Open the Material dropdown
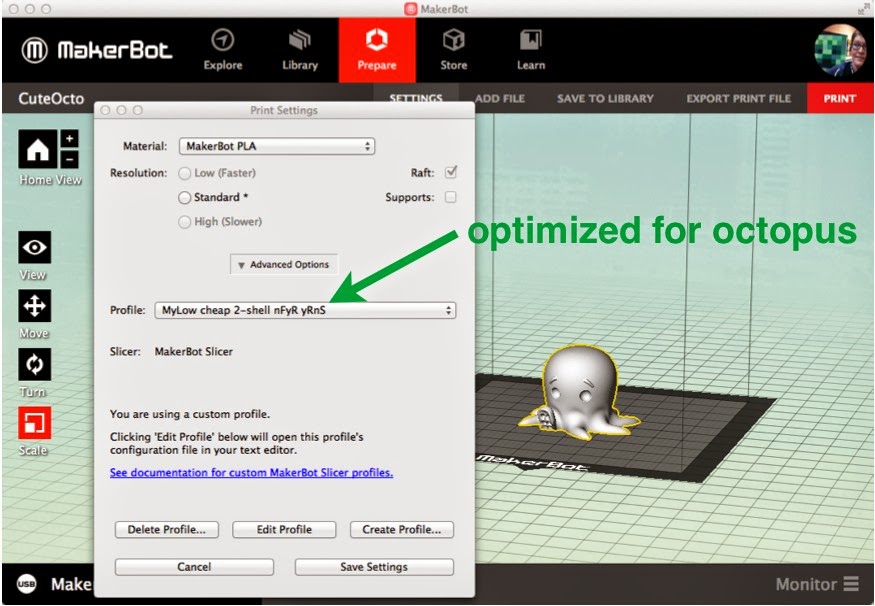 (277, 146)
